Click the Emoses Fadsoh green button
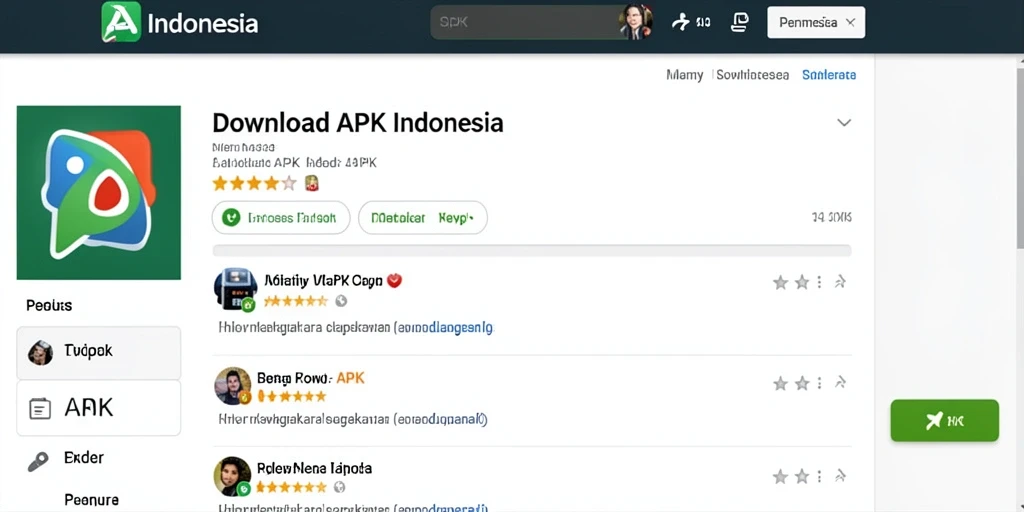Viewport: 1024px width, 512px height. tap(281, 217)
